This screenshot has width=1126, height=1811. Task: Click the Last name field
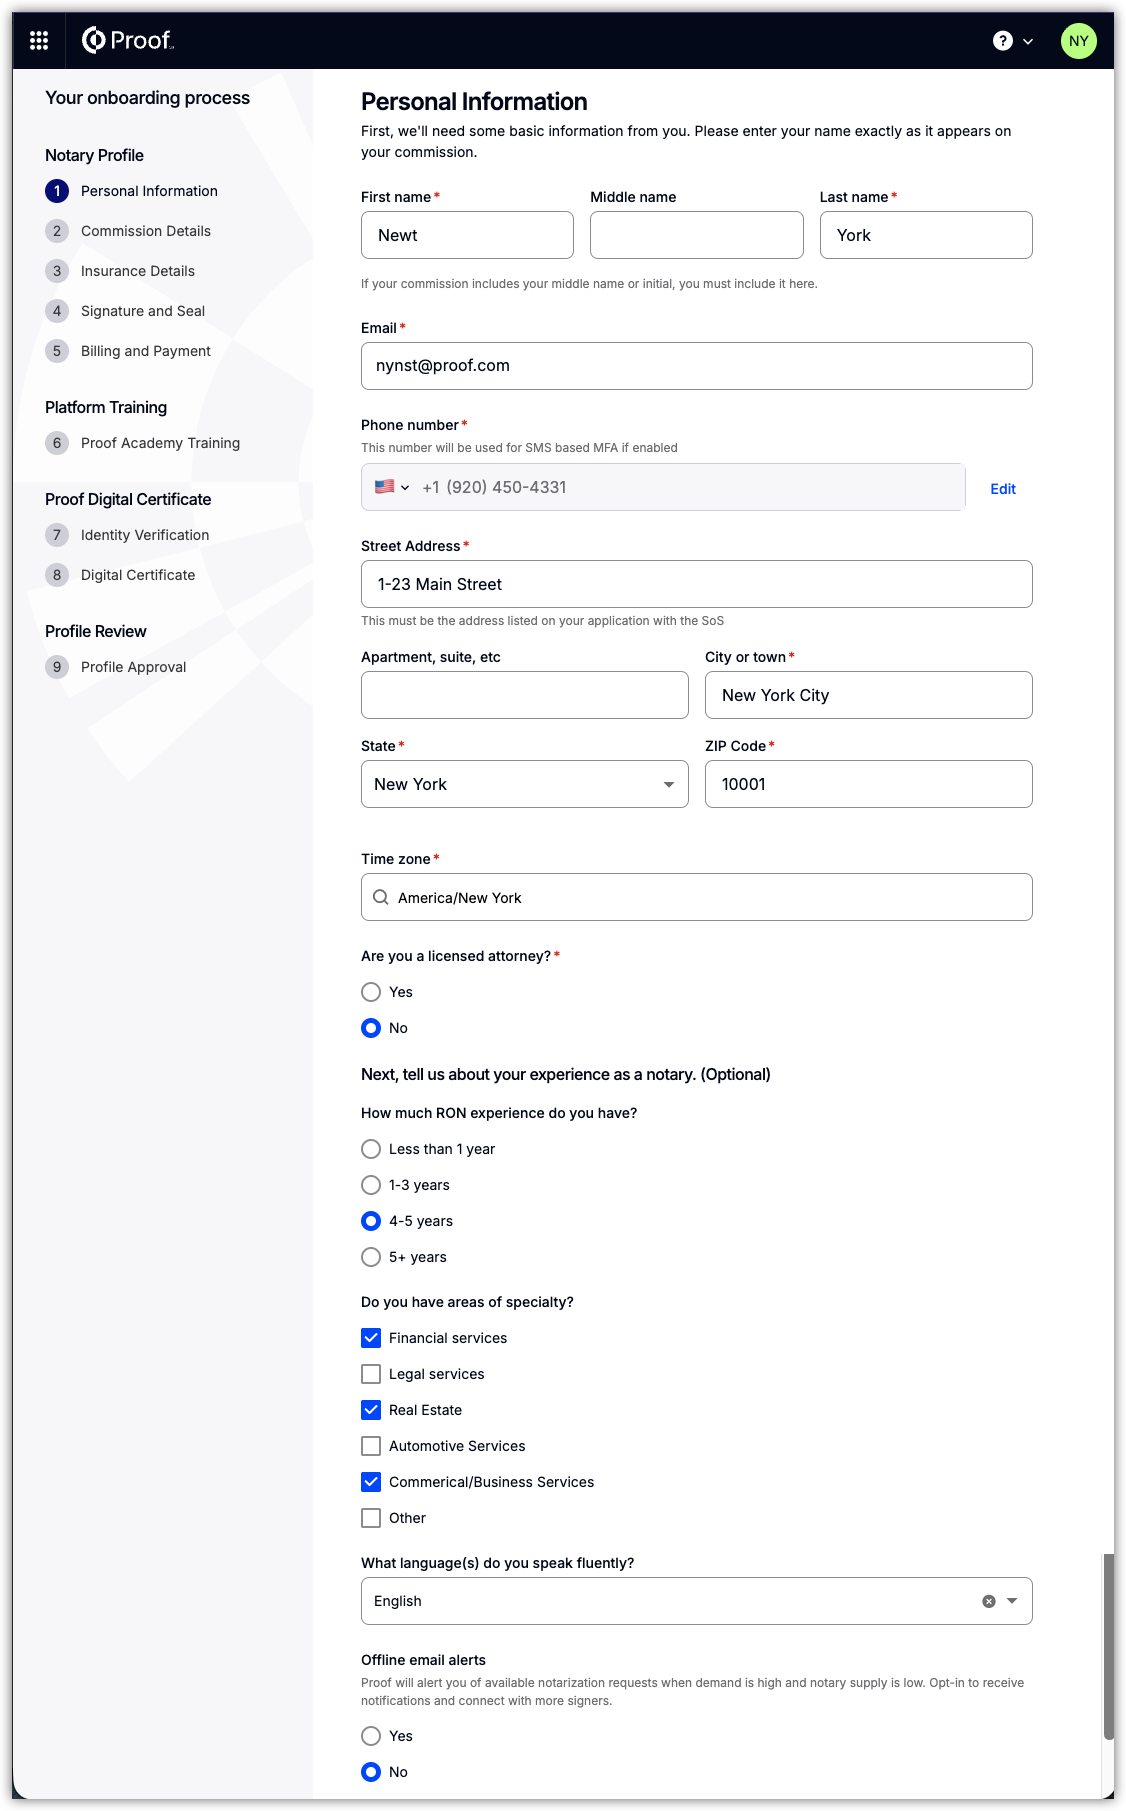tap(926, 235)
